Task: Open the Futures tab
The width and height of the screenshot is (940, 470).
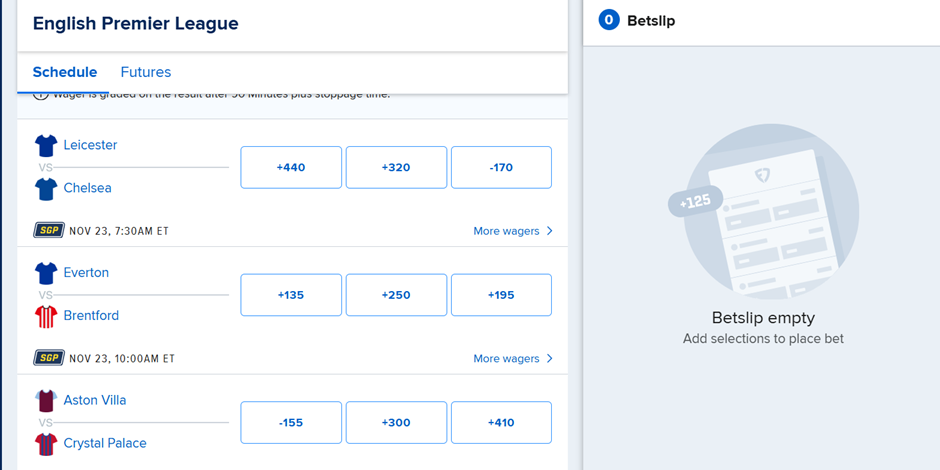Action: pos(146,73)
